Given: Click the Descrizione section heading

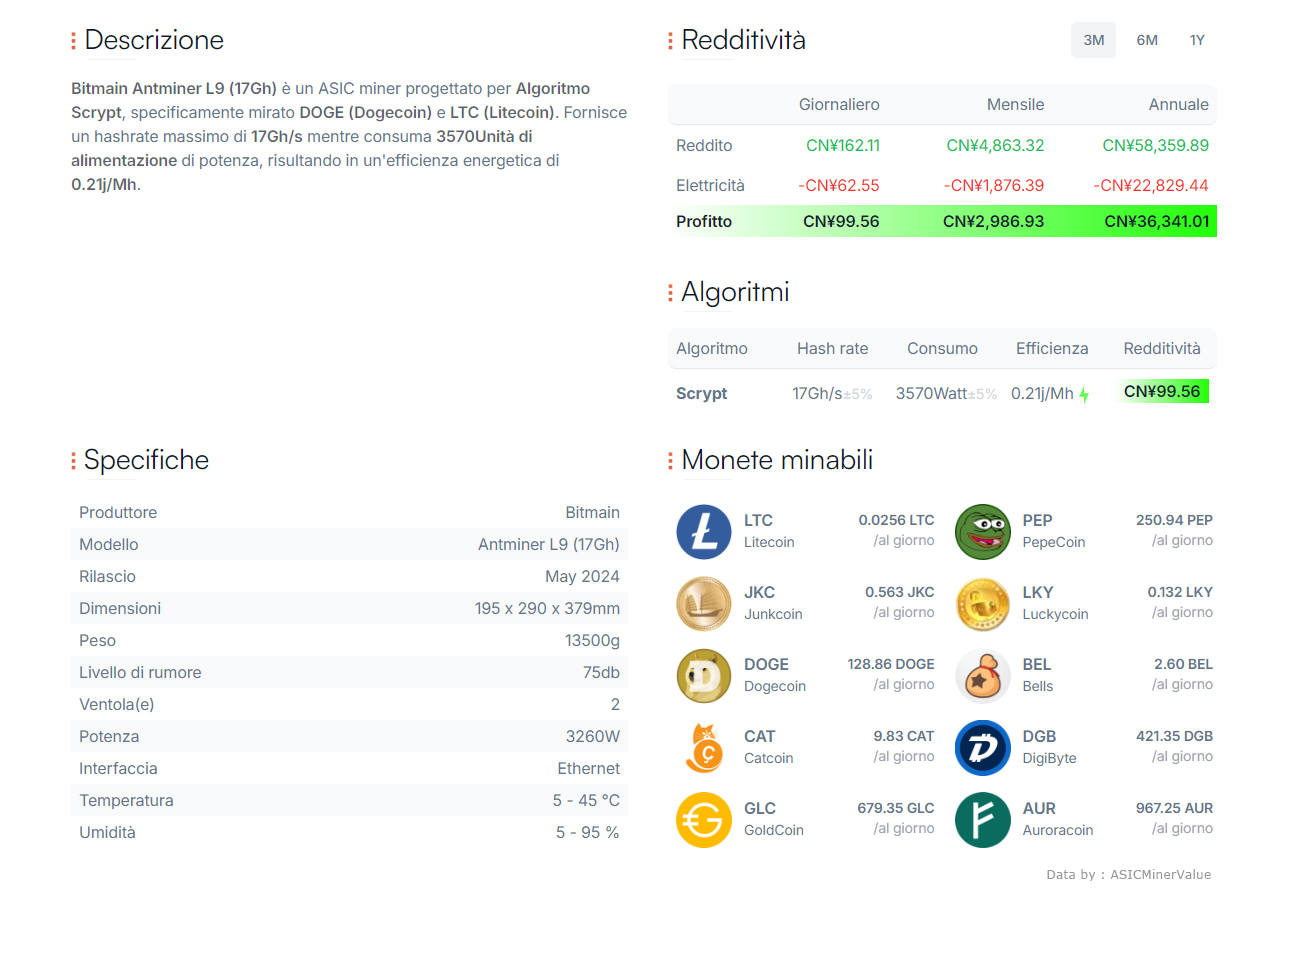Looking at the screenshot, I should (x=154, y=40).
